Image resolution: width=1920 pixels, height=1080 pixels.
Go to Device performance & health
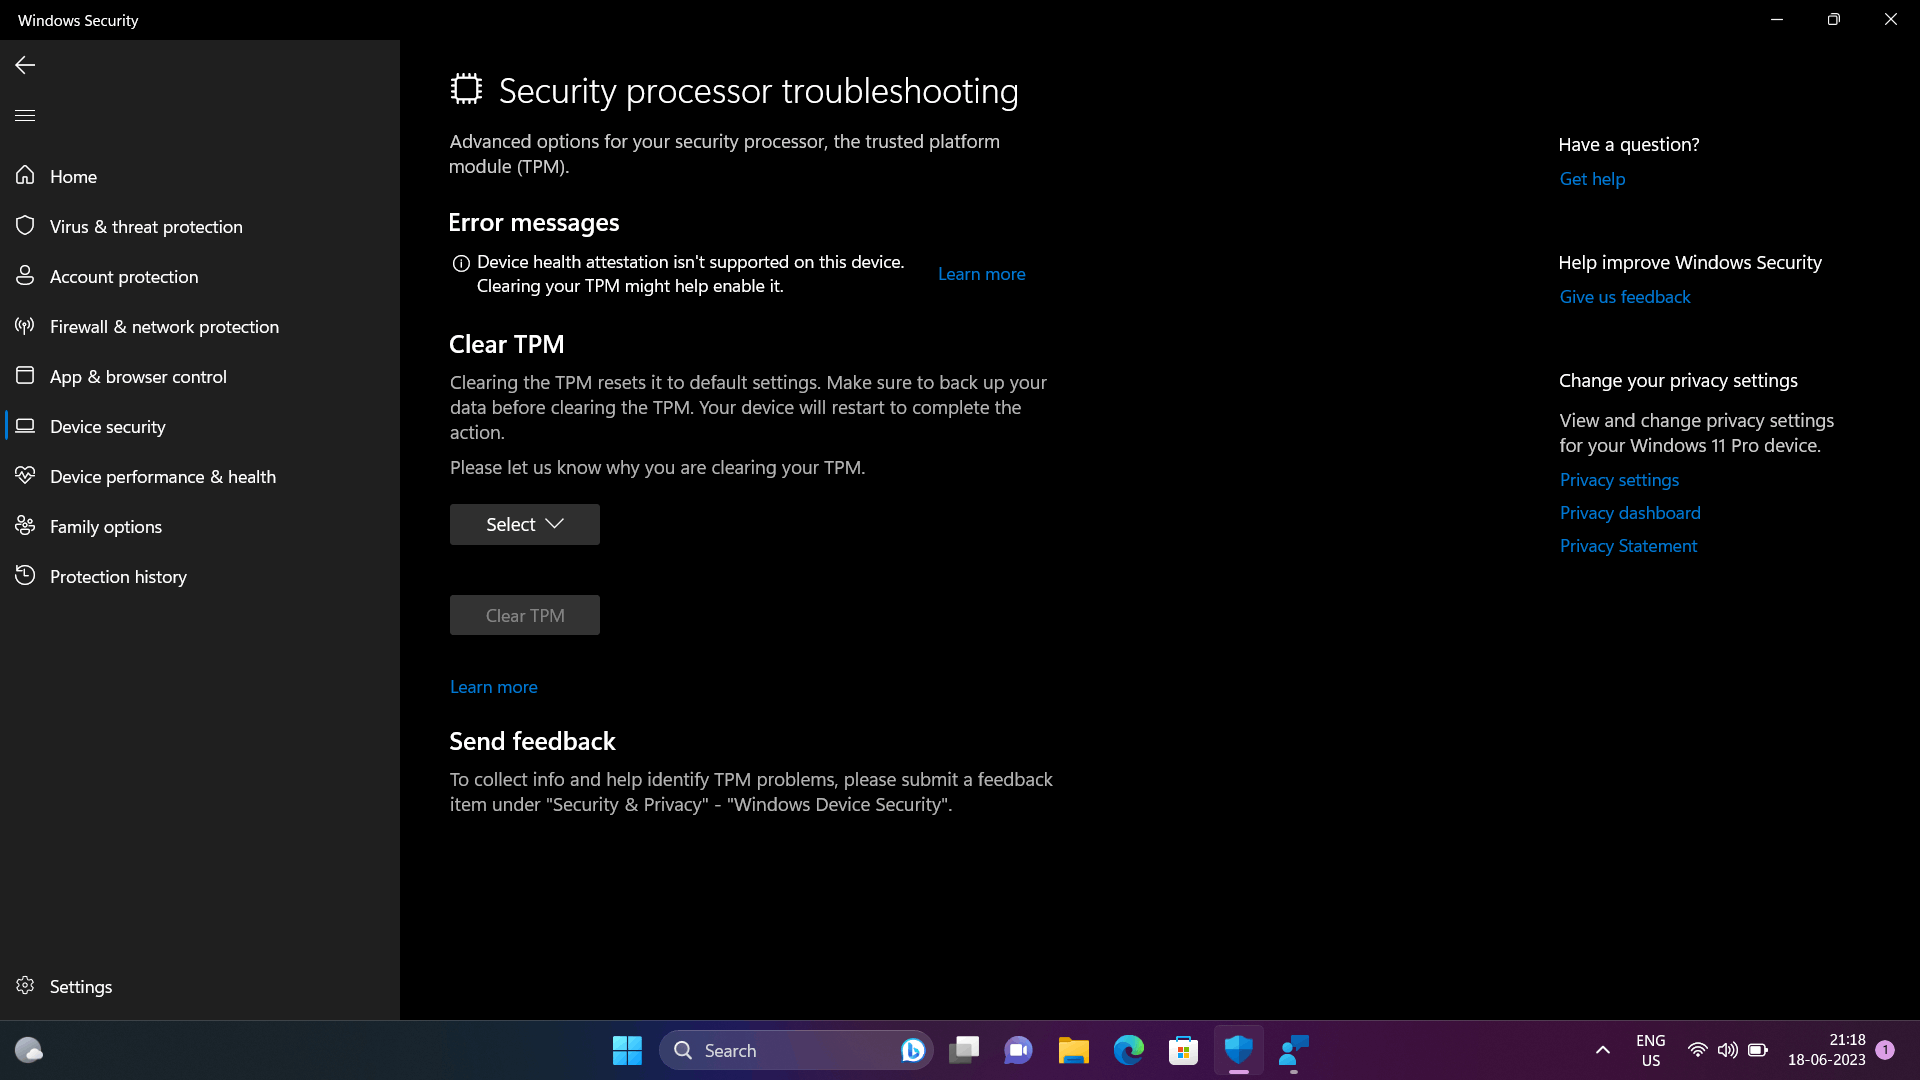click(x=162, y=477)
